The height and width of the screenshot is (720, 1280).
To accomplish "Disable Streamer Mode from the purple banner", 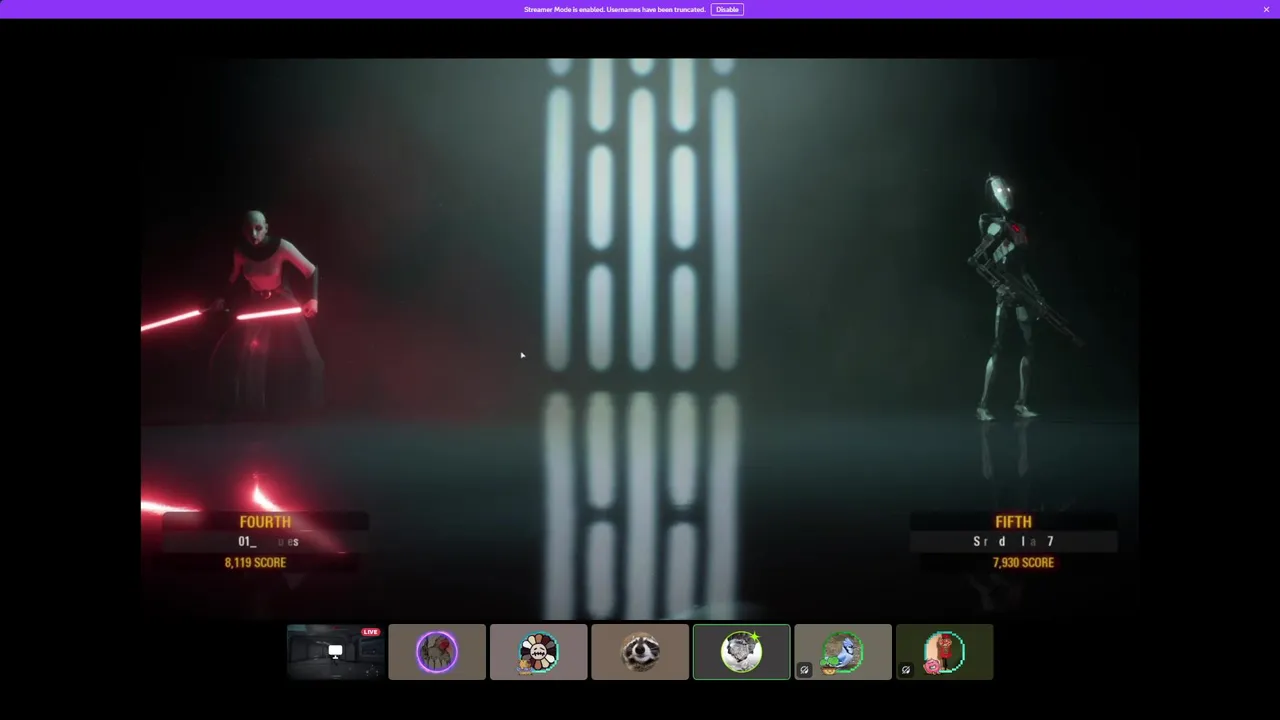I will (x=727, y=9).
